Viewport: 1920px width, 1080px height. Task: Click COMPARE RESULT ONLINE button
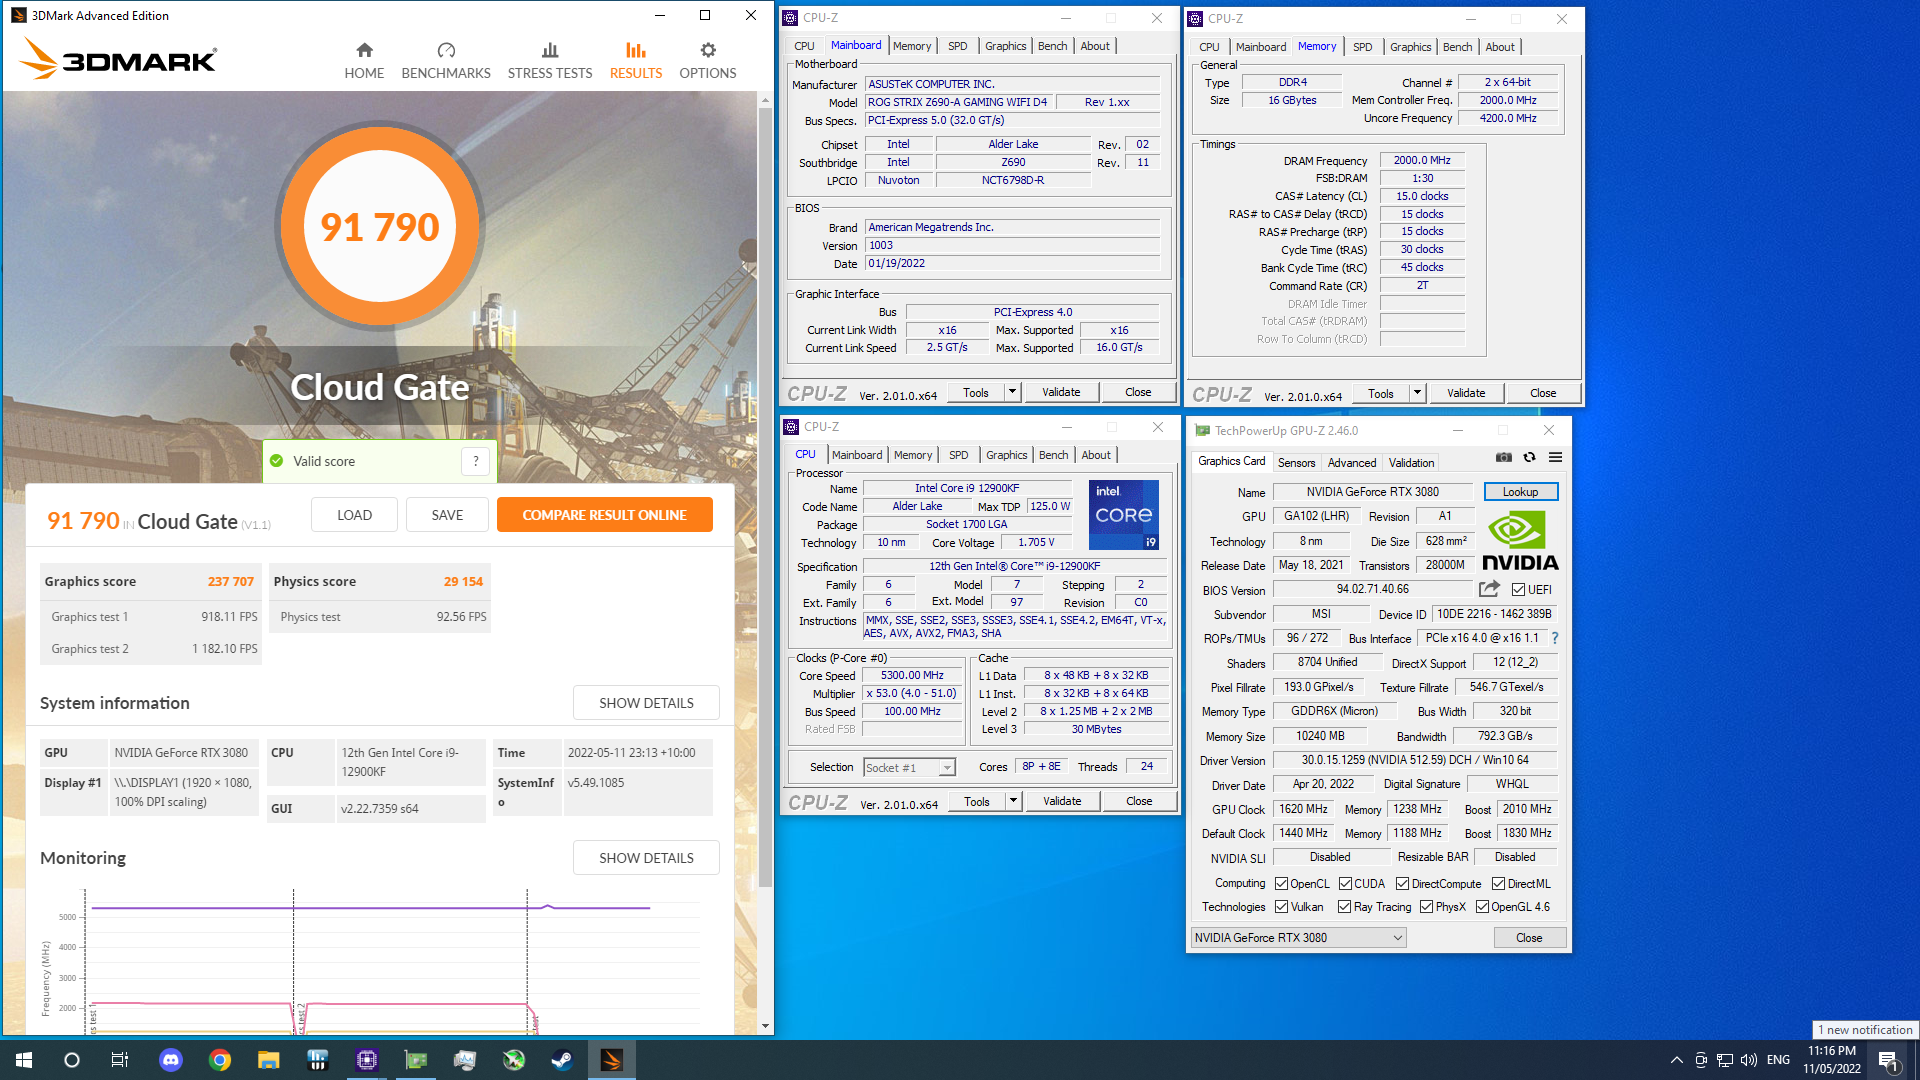coord(604,515)
